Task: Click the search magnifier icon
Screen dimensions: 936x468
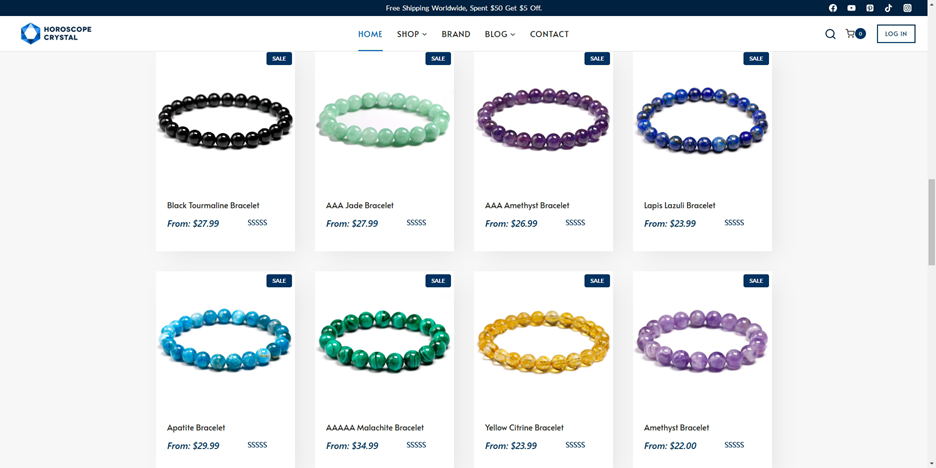Action: (830, 34)
